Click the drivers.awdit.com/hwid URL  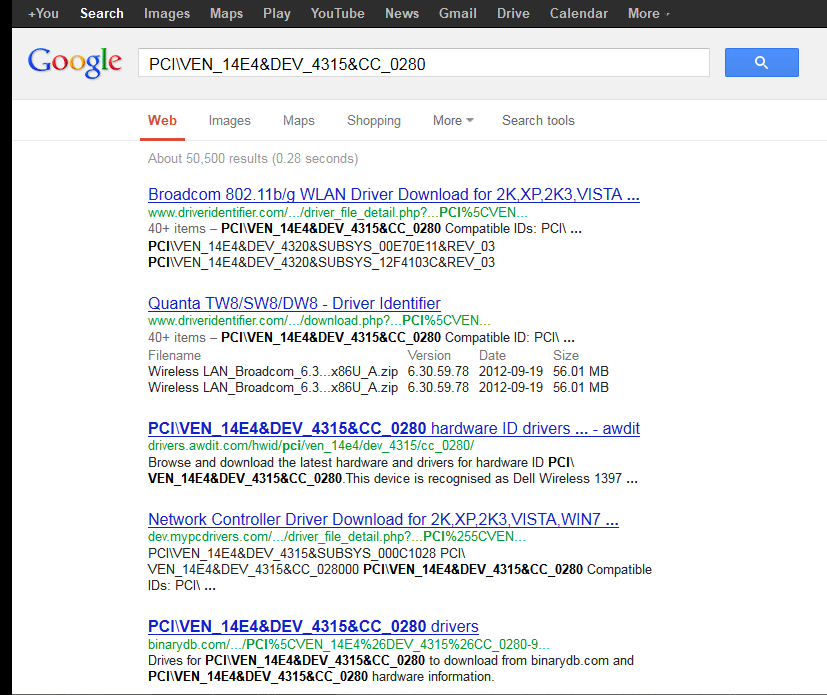coord(311,446)
